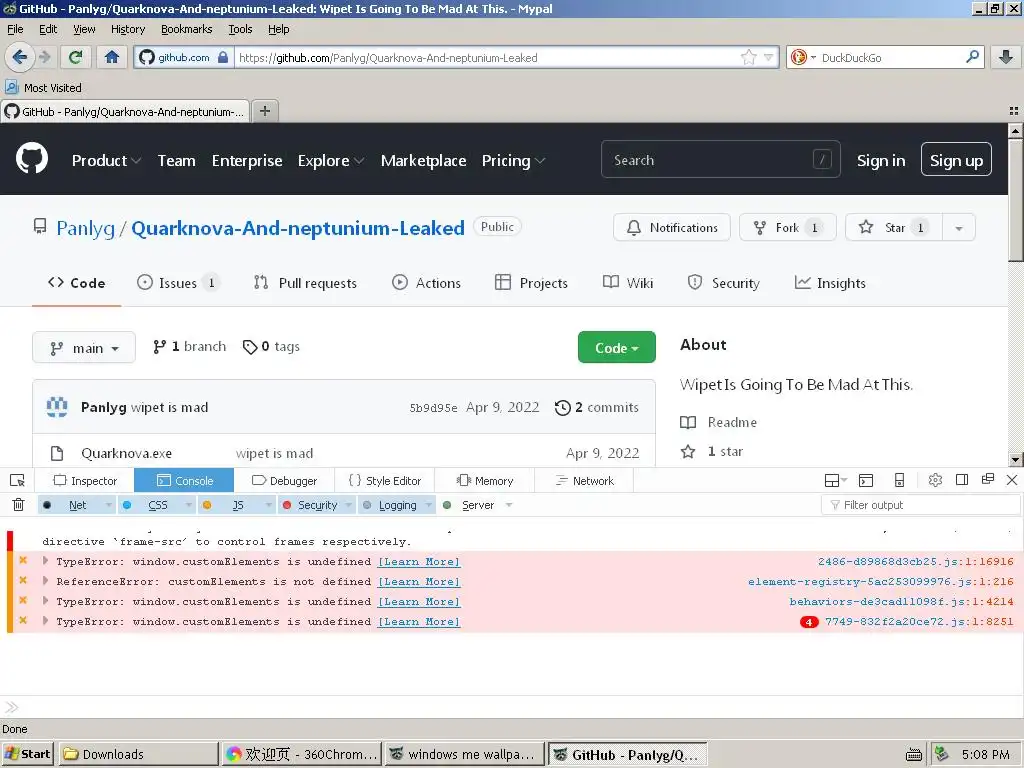Viewport: 1024px width, 768px height.
Task: Open the main branch dropdown
Action: 84,347
